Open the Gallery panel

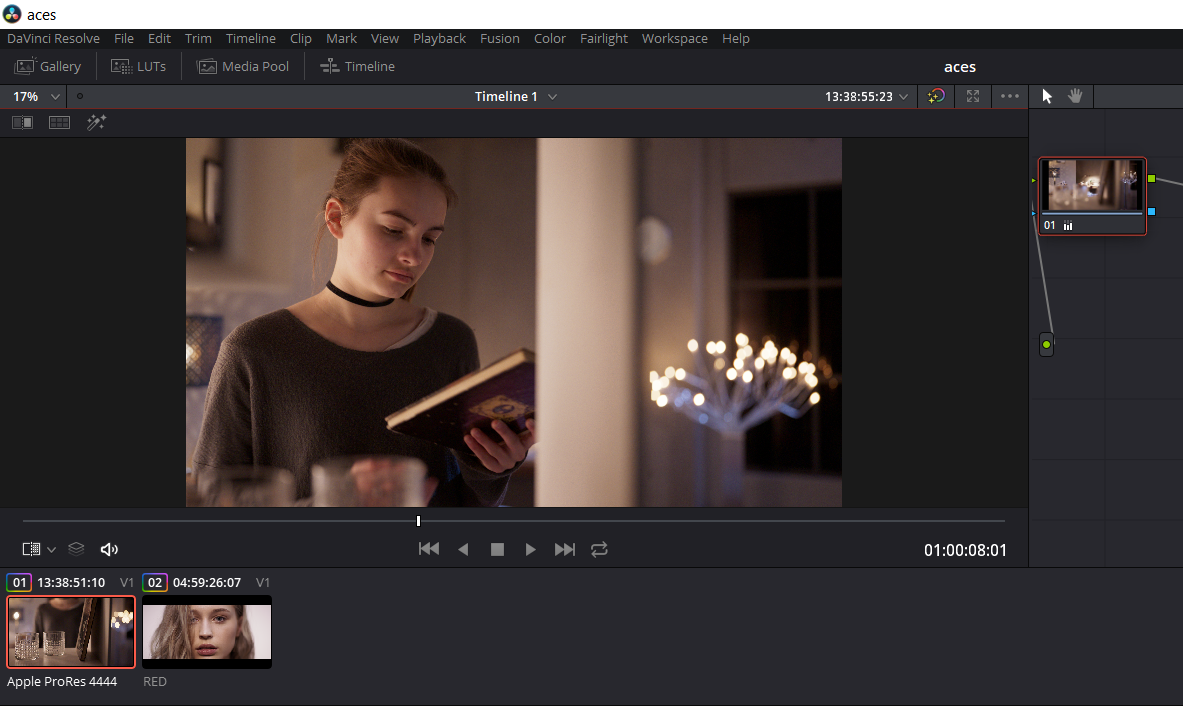coord(48,66)
